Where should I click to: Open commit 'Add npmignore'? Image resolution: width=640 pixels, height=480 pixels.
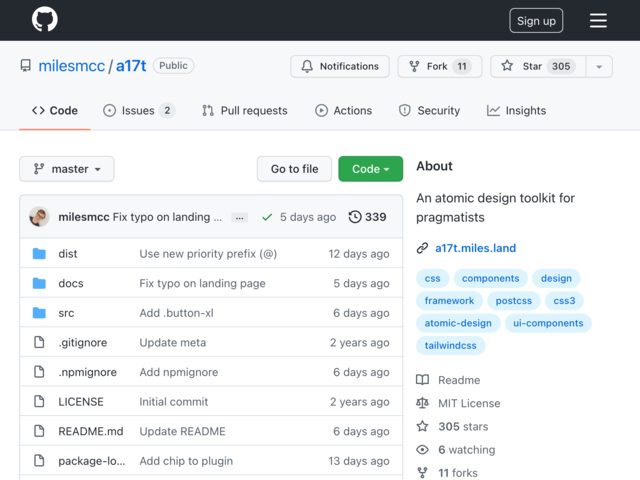coord(179,372)
